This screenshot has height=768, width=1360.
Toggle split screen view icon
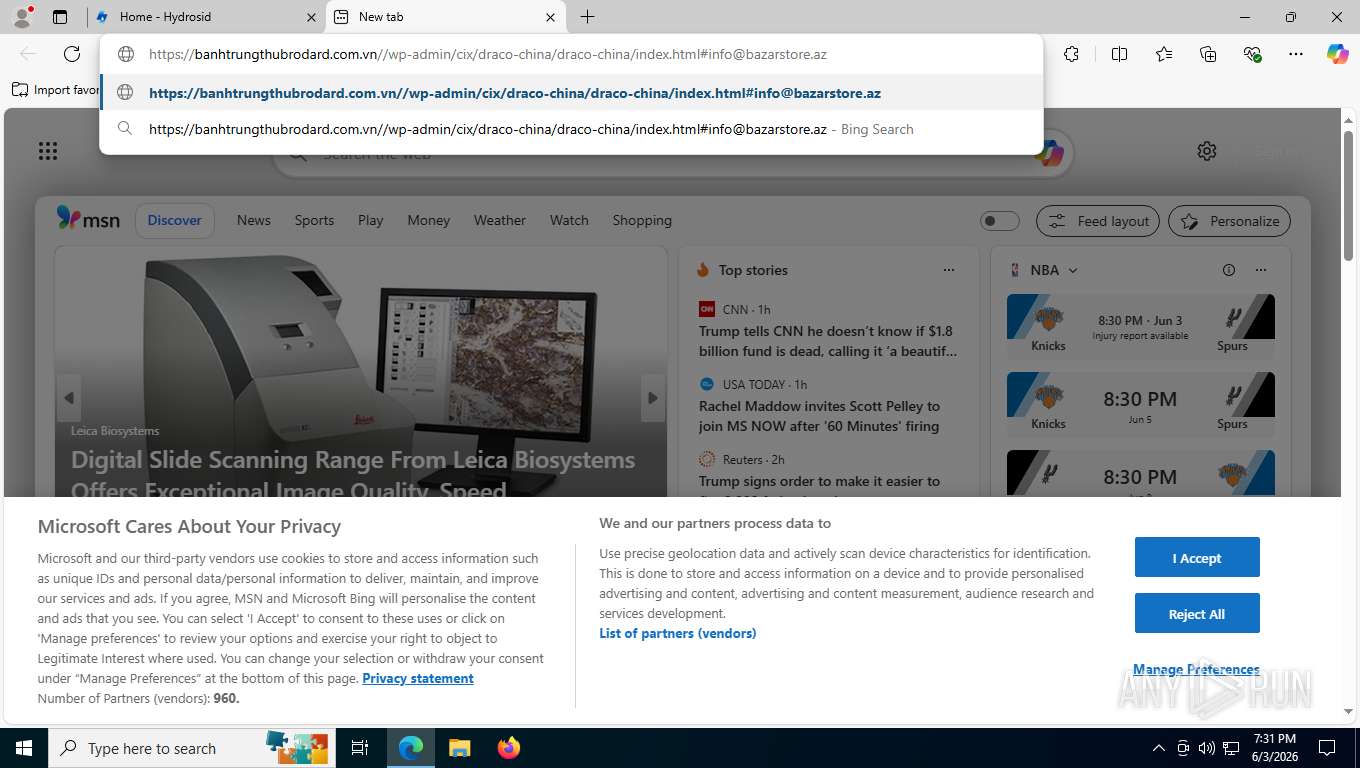[1119, 54]
